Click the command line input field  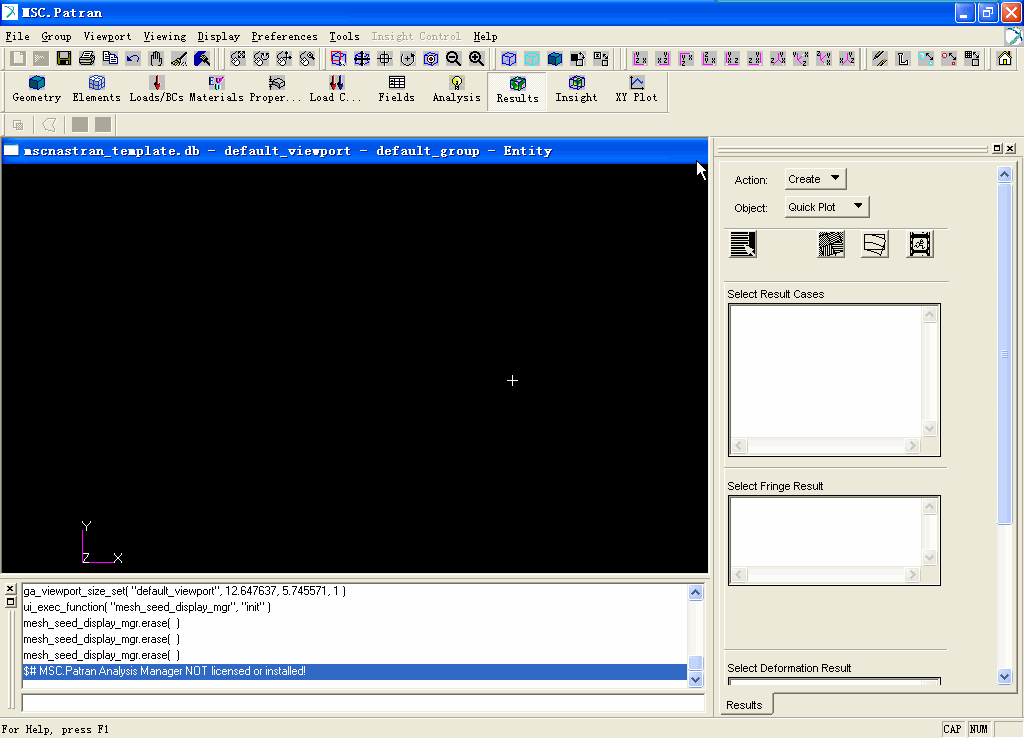pos(363,703)
